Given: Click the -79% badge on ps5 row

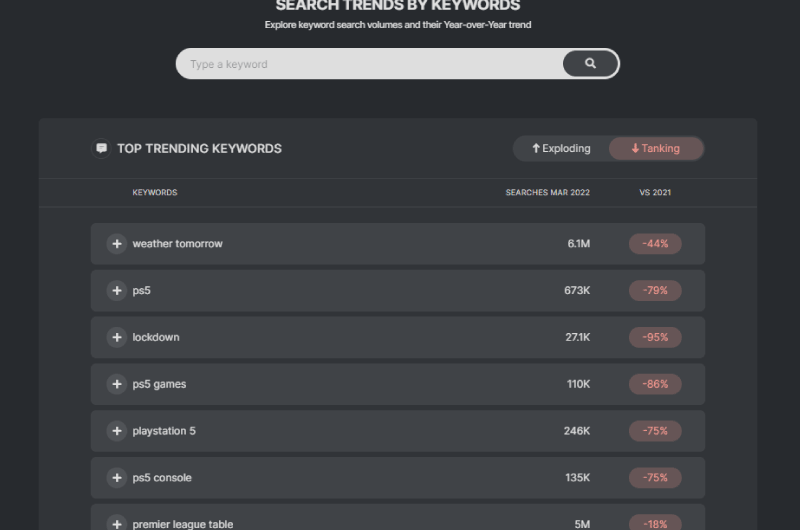Looking at the screenshot, I should coord(655,291).
